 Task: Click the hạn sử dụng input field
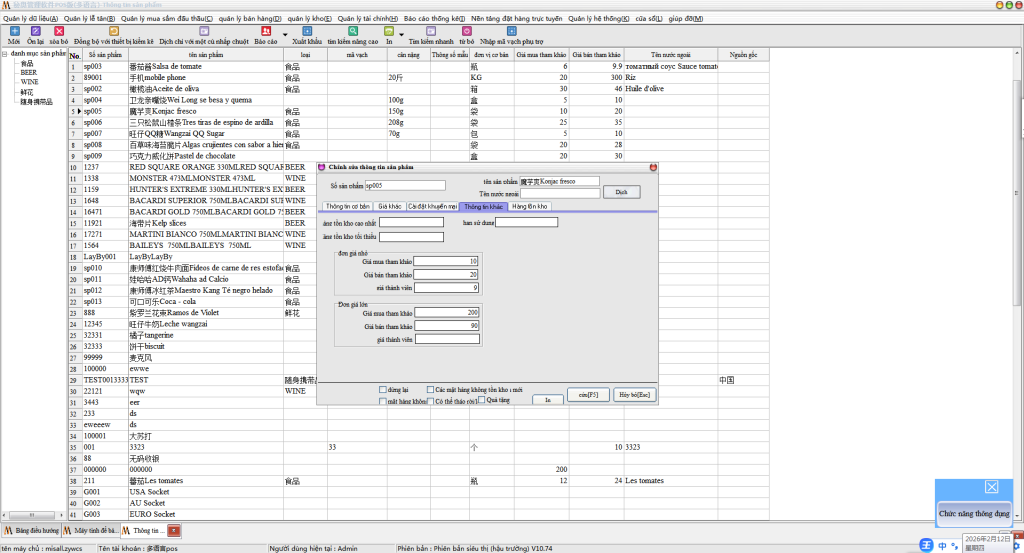click(x=526, y=222)
